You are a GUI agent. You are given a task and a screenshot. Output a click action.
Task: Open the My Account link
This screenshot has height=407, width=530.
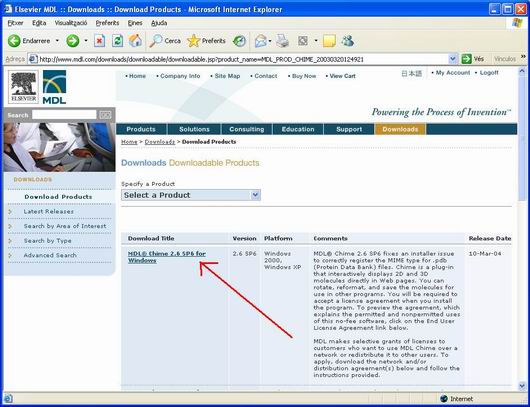coord(453,73)
